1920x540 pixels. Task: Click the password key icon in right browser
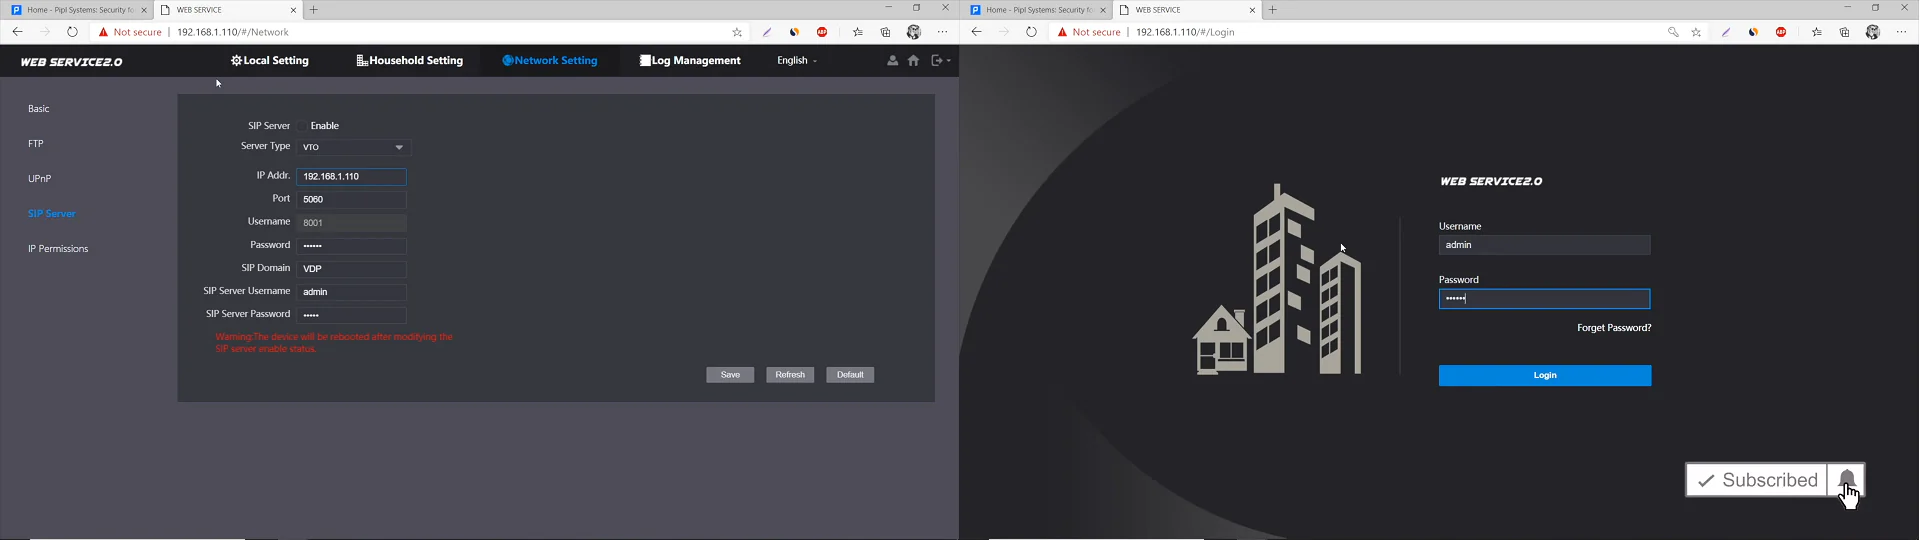(1673, 32)
